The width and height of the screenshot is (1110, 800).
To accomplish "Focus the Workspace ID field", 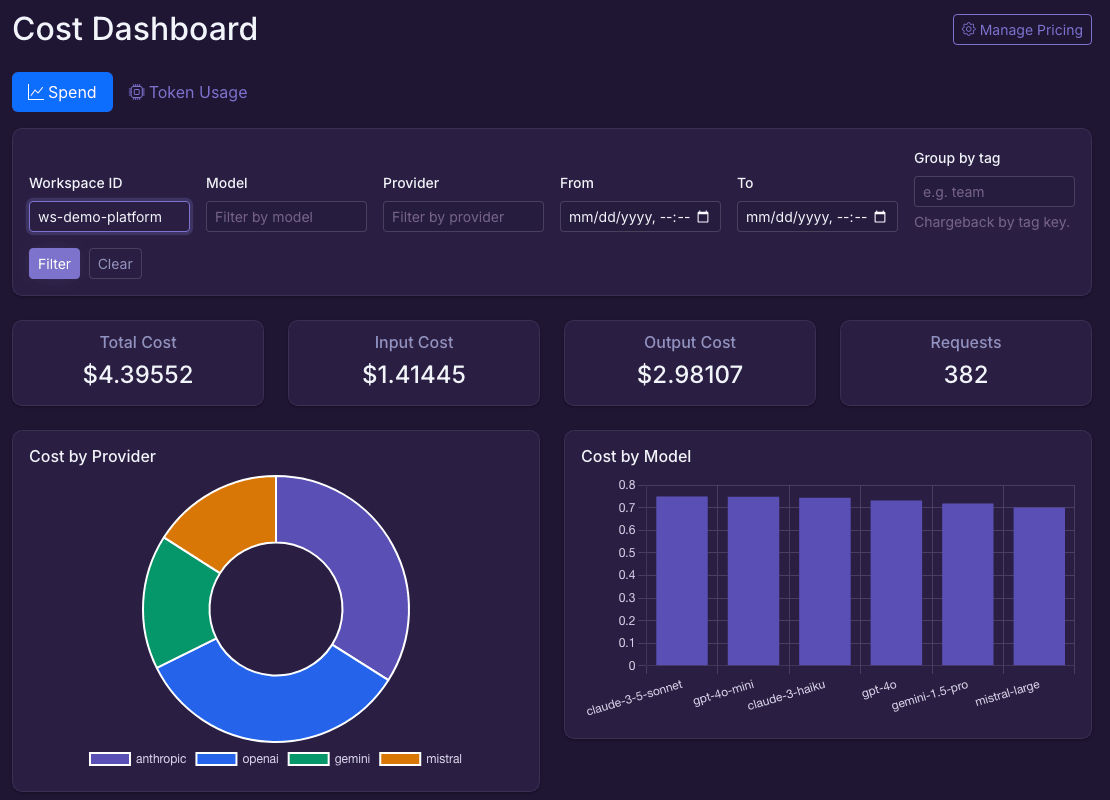I will (x=110, y=217).
